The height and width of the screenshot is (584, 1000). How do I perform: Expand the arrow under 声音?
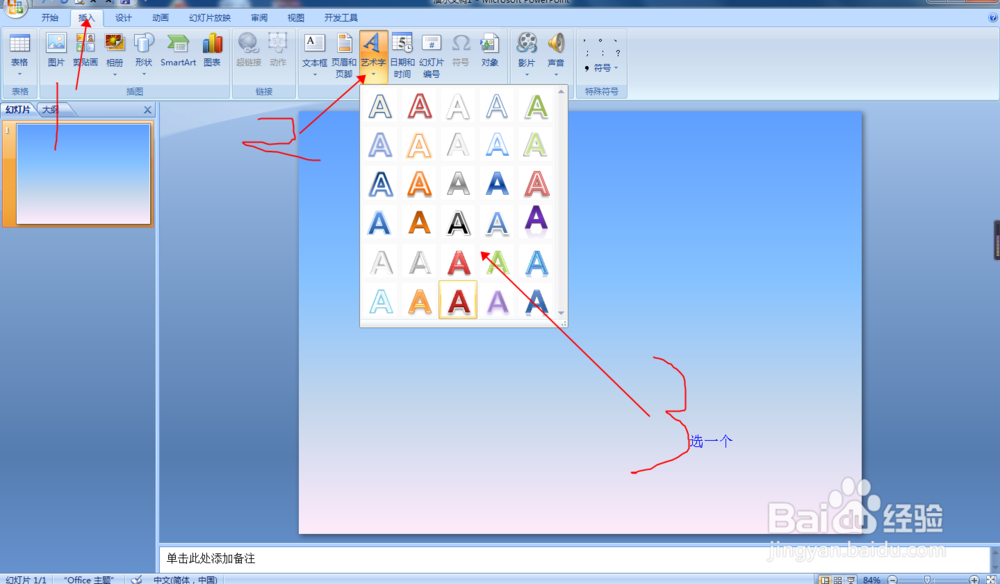pos(556,74)
